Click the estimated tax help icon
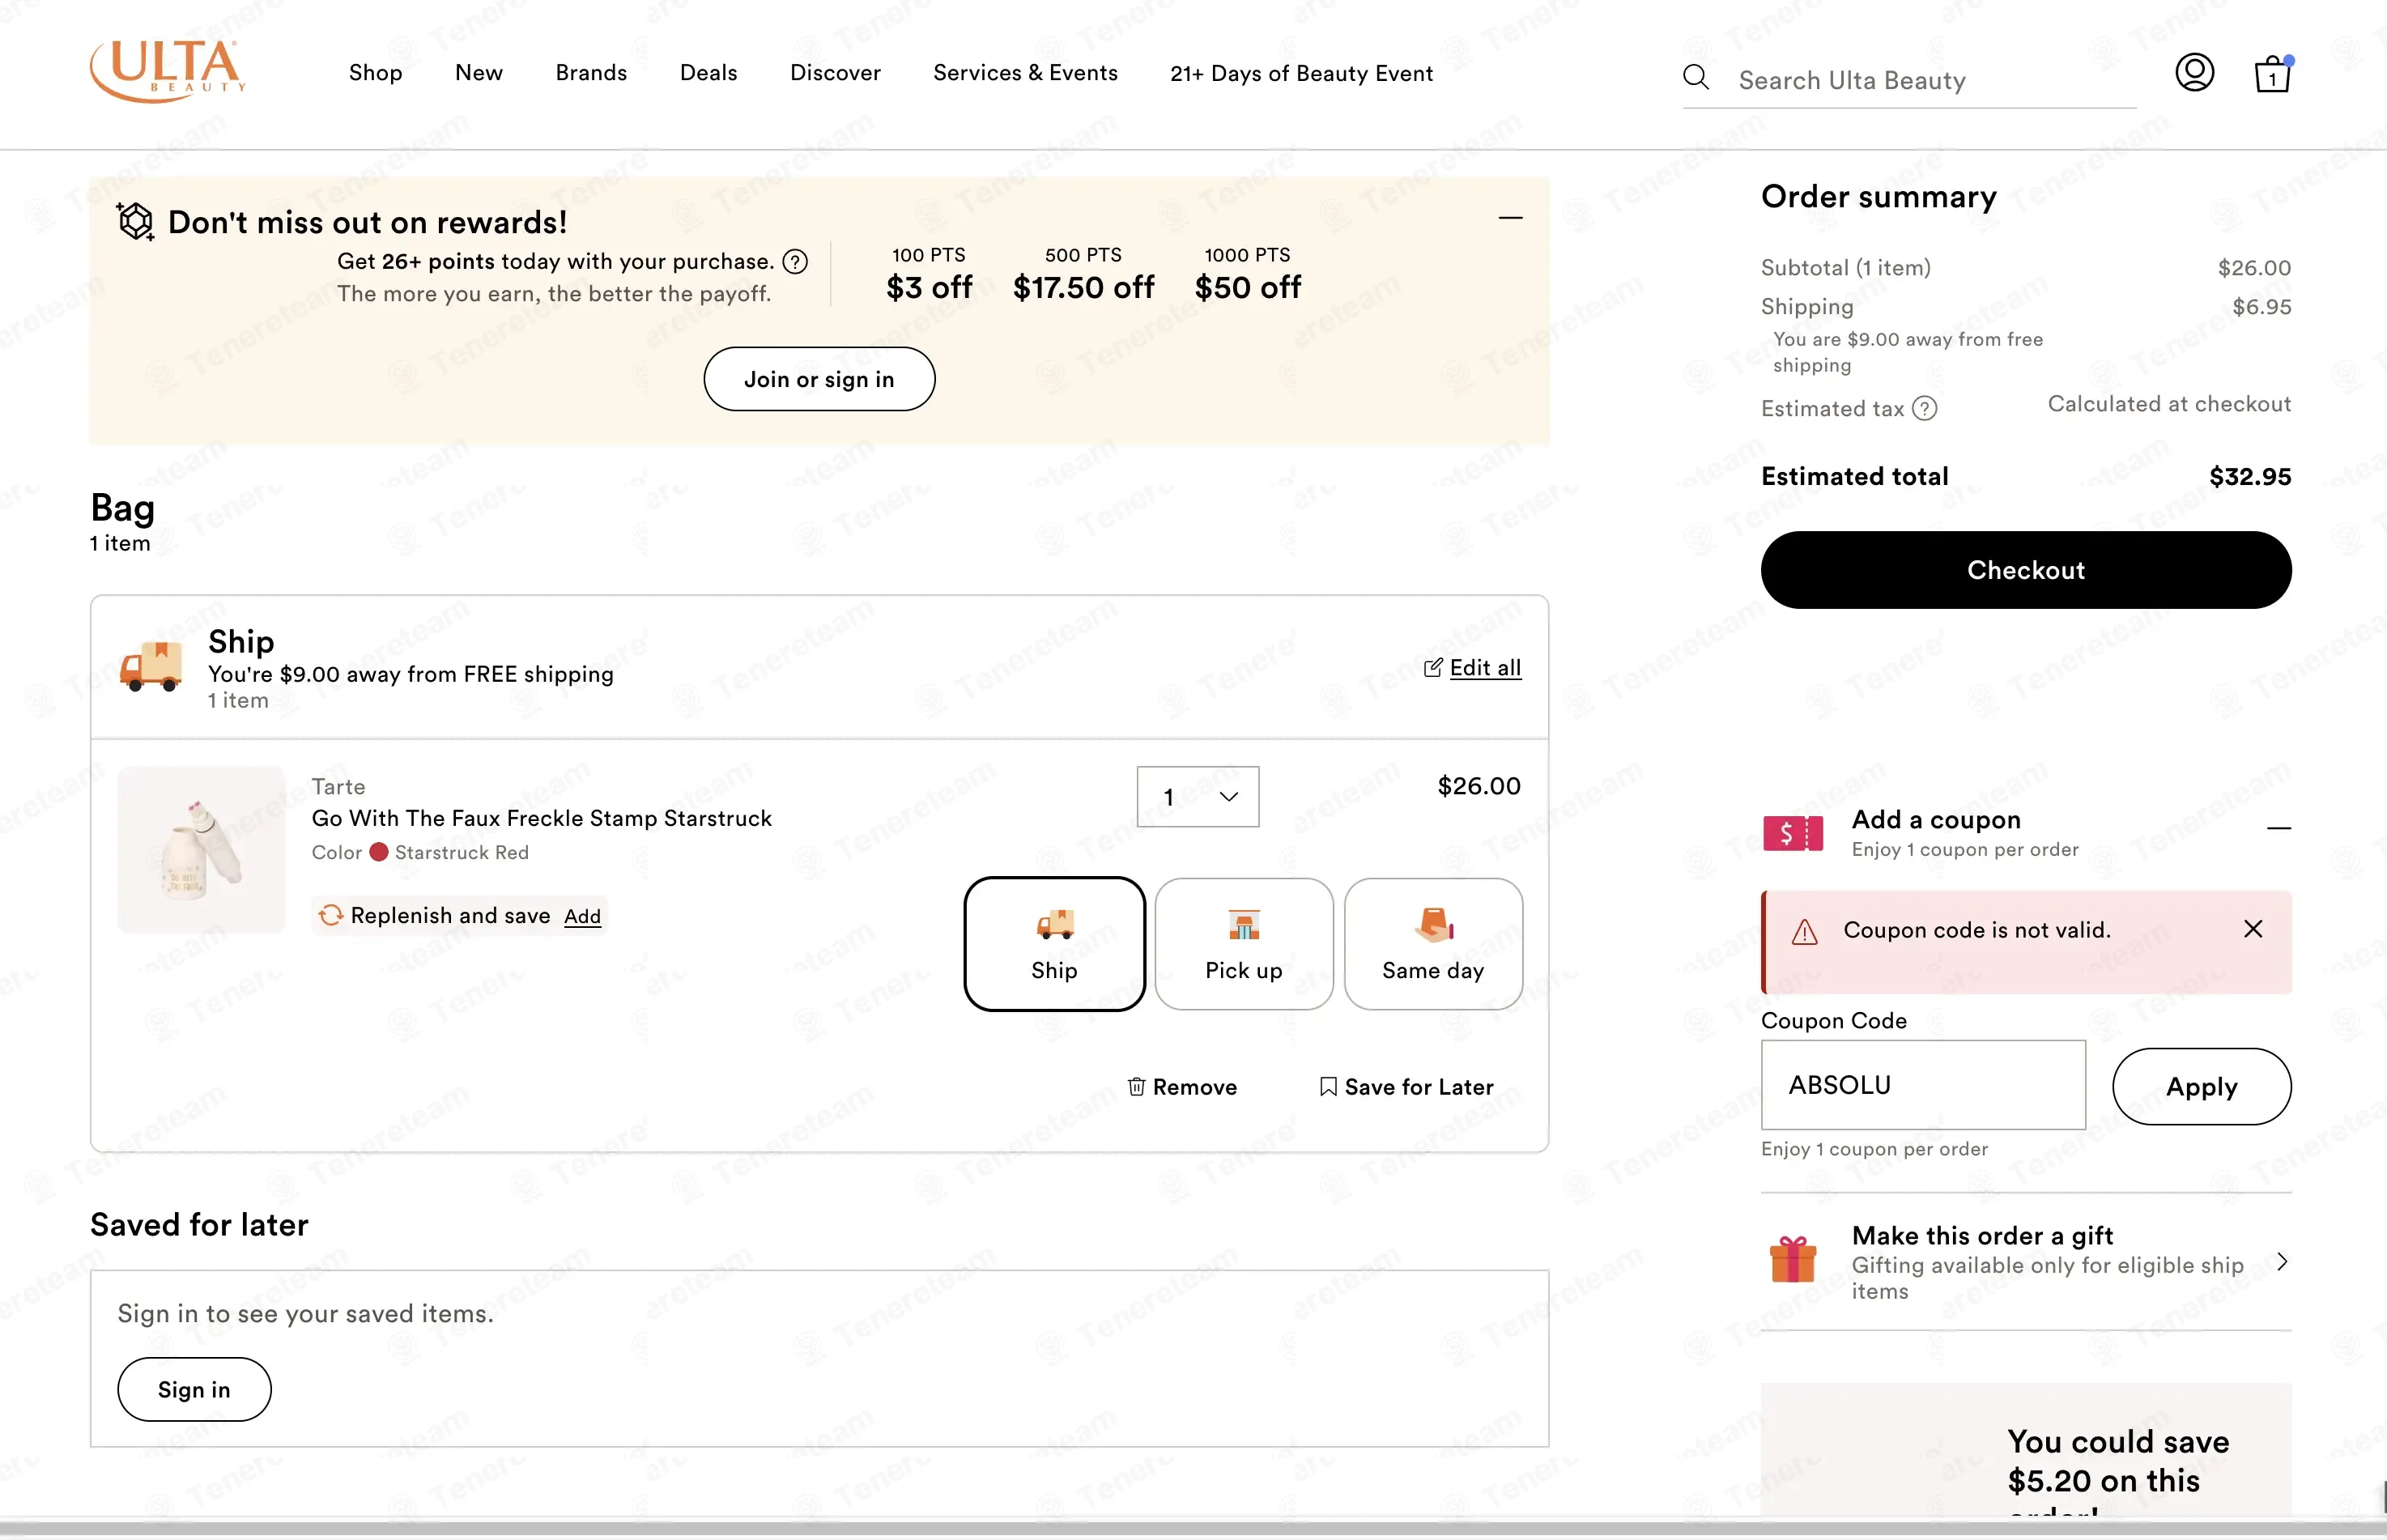 click(1924, 409)
